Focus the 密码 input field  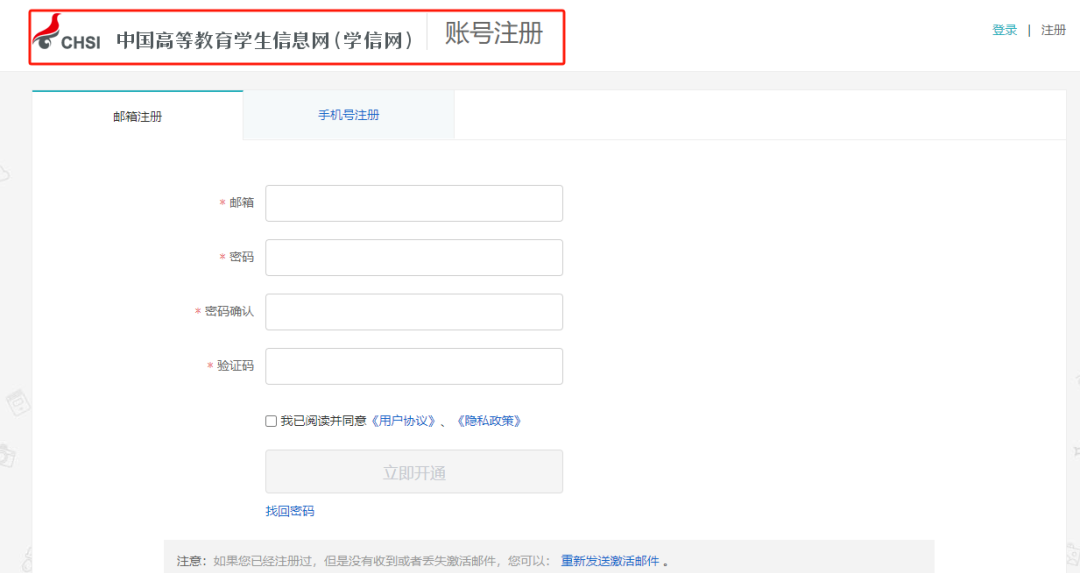(x=414, y=258)
